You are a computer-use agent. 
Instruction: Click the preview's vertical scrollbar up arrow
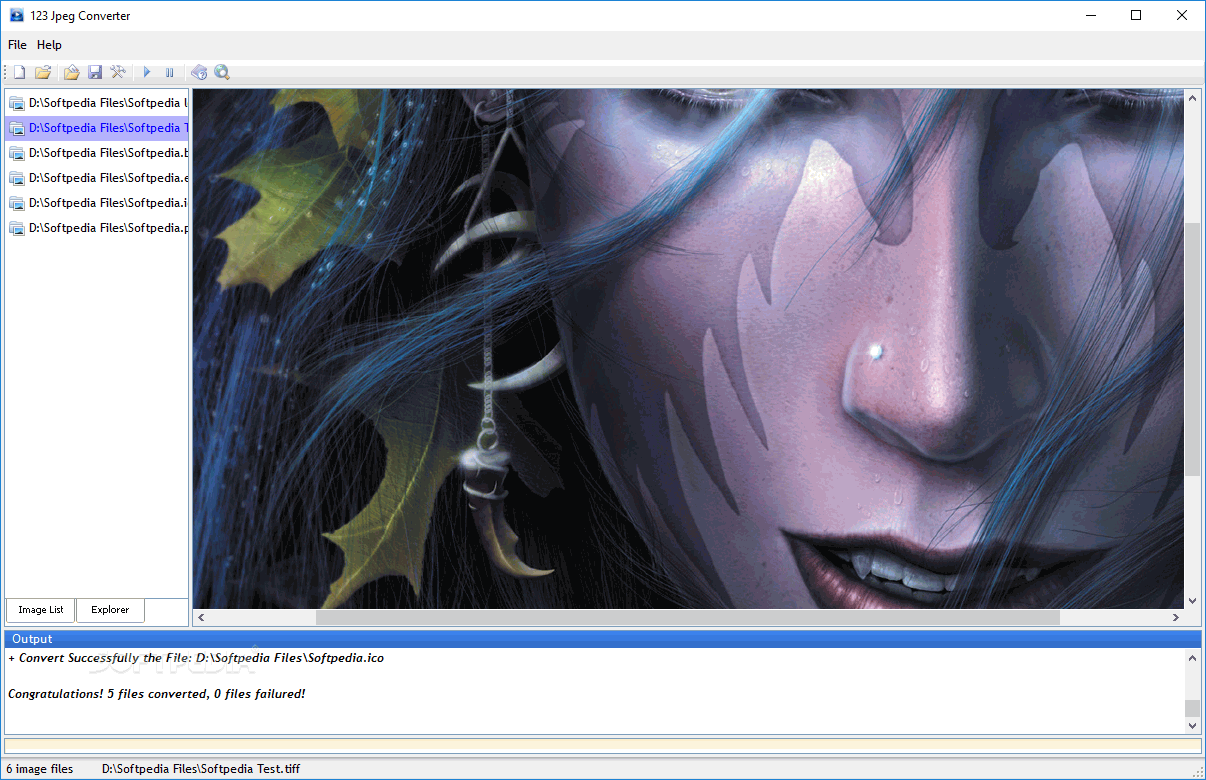coord(1192,98)
